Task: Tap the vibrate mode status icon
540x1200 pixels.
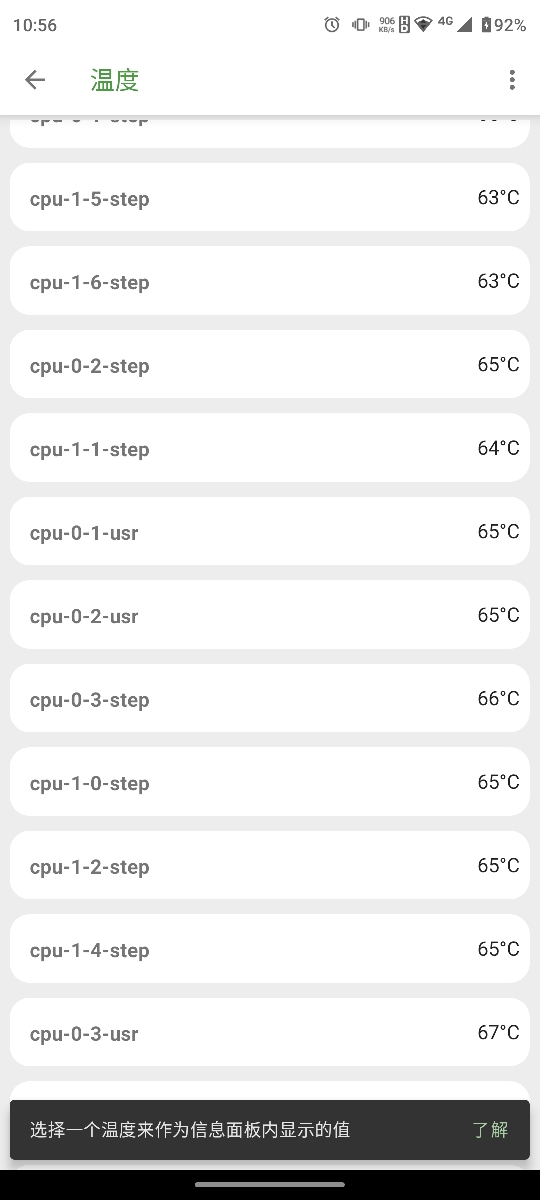Action: click(x=360, y=25)
